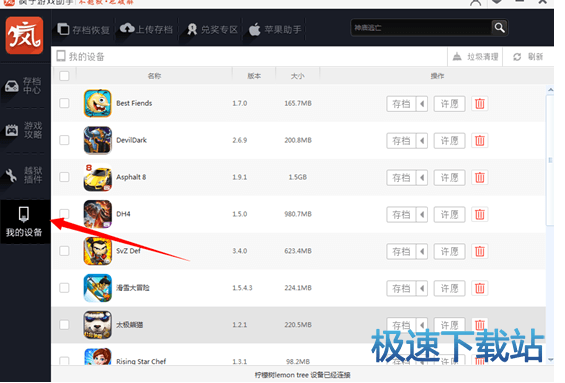Delete Best Fiends with the red trash icon
This screenshot has height=383, width=565.
click(x=480, y=104)
